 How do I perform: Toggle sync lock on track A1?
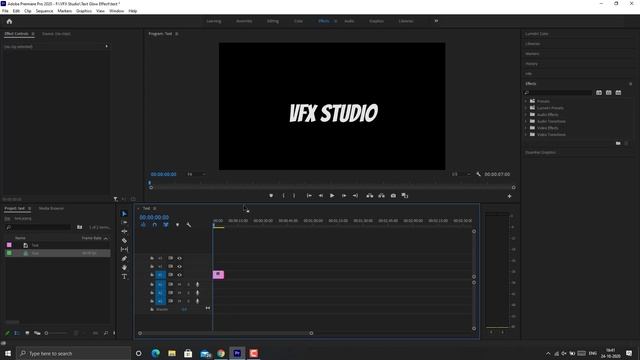click(170, 284)
